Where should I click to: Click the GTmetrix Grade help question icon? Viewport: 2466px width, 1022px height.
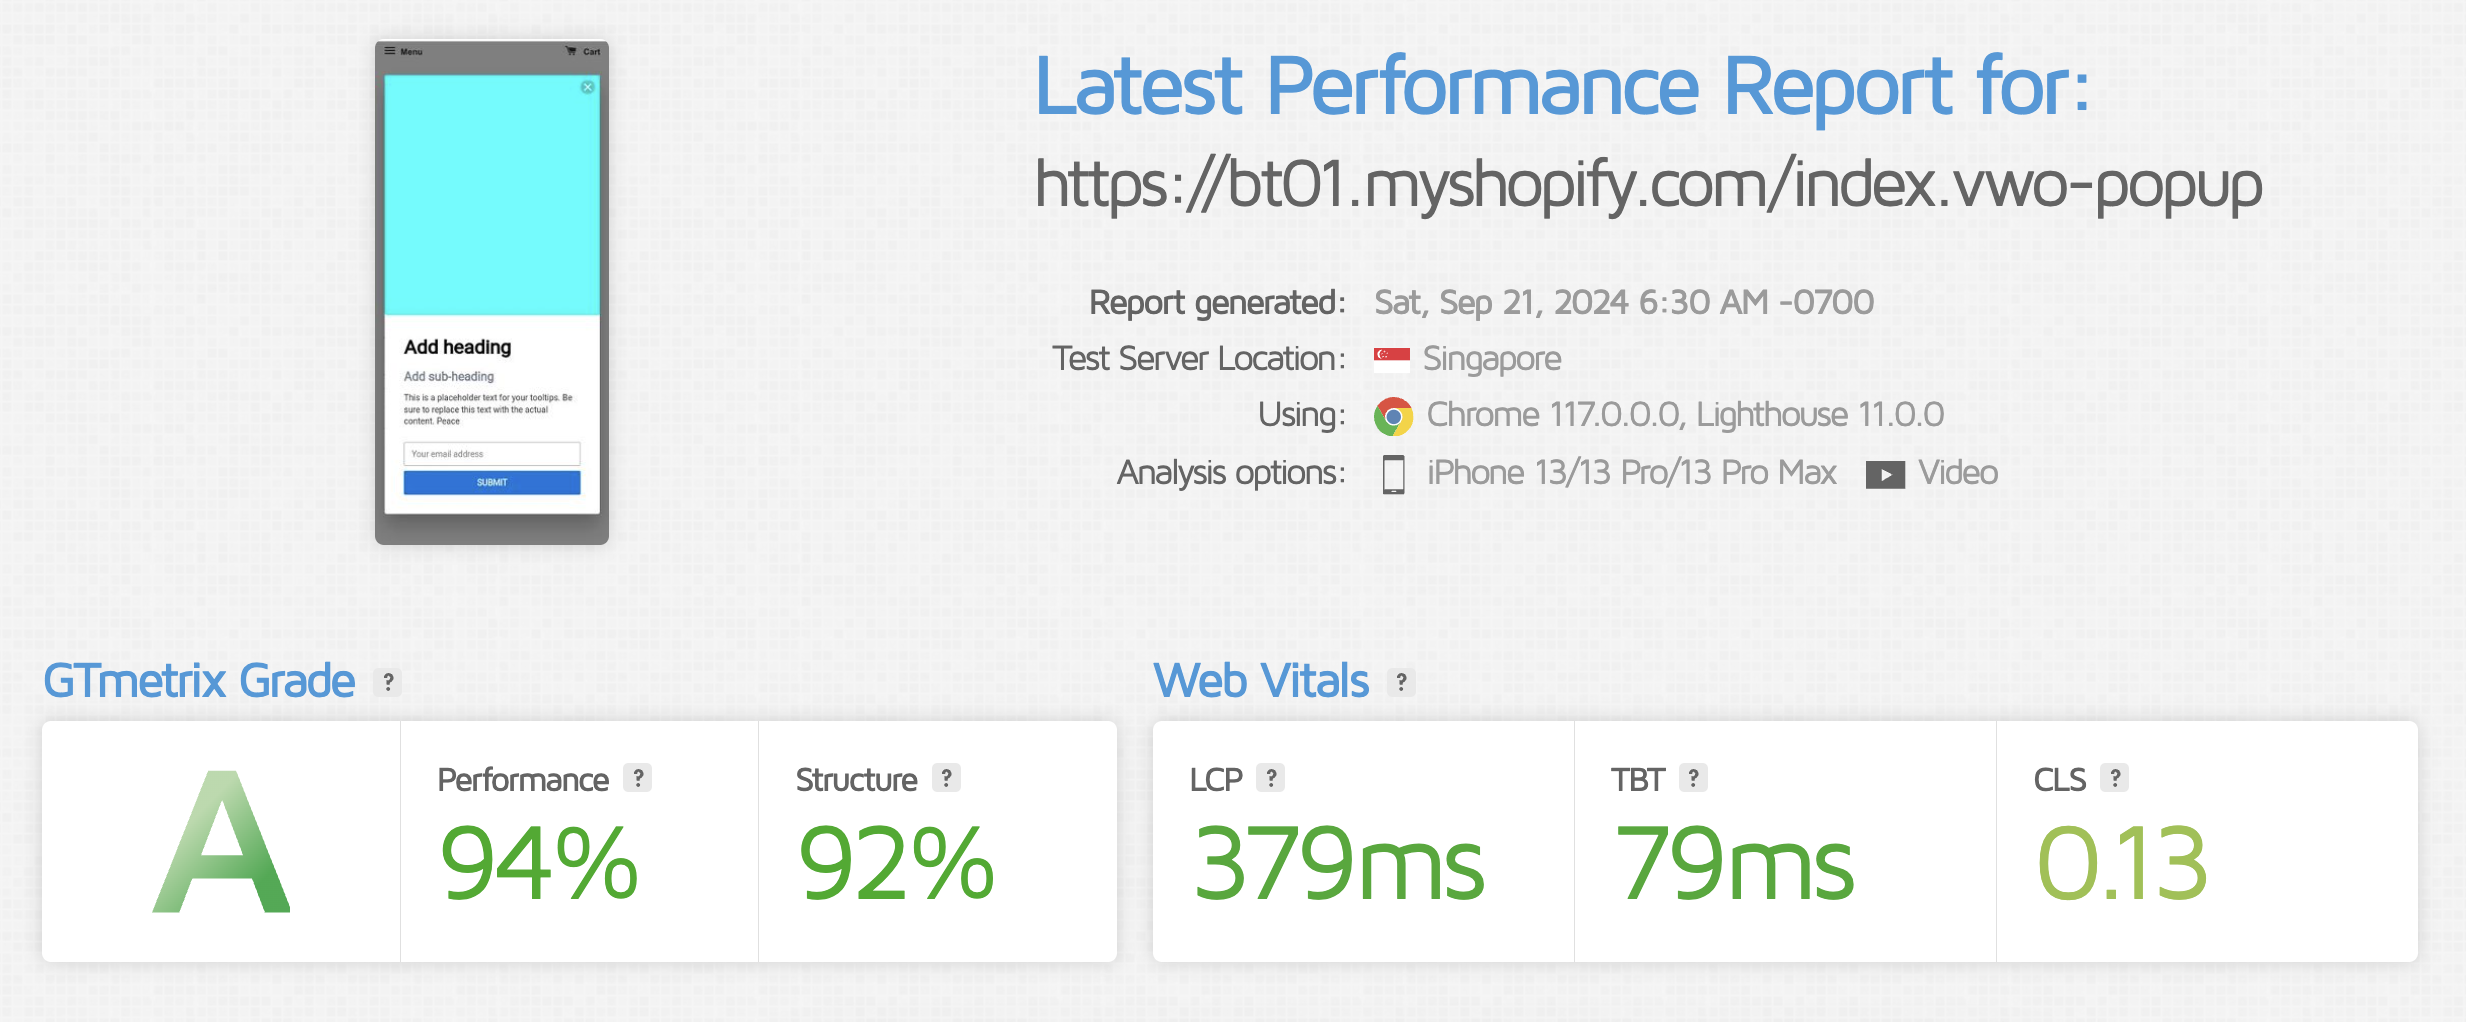pyautogui.click(x=388, y=682)
